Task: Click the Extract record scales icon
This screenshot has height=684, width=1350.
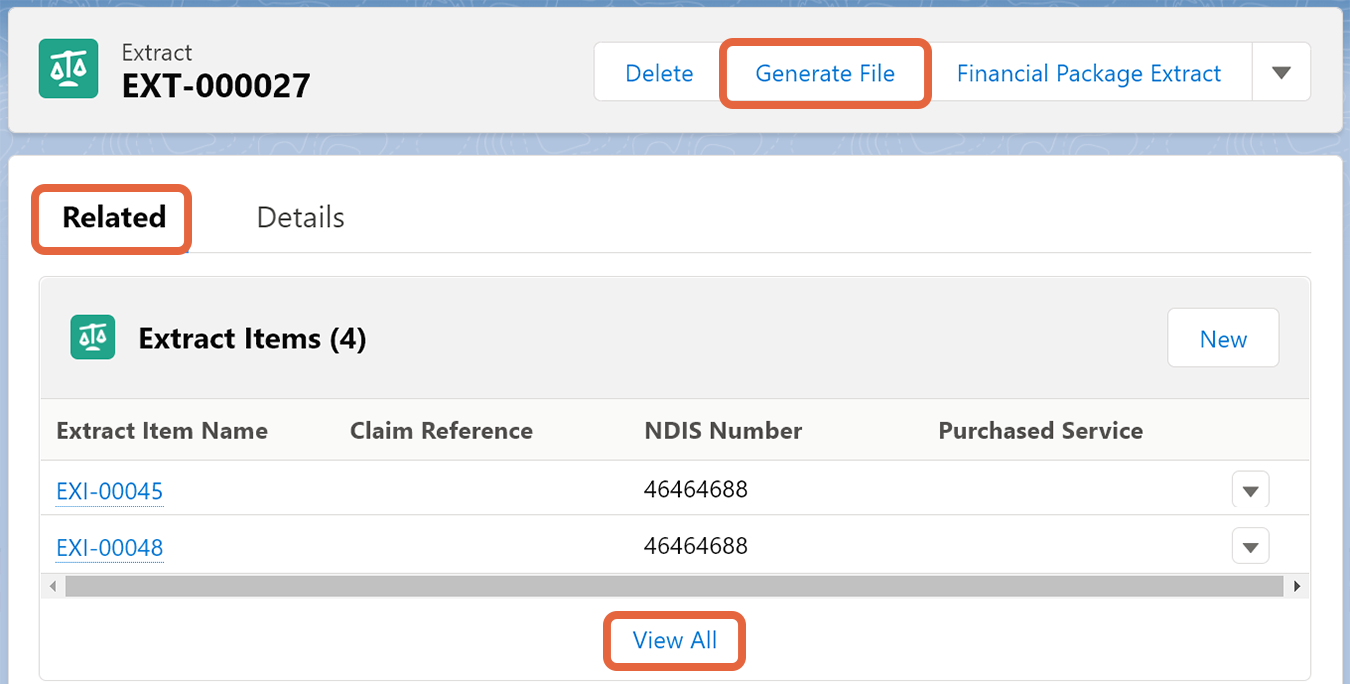Action: 68,69
